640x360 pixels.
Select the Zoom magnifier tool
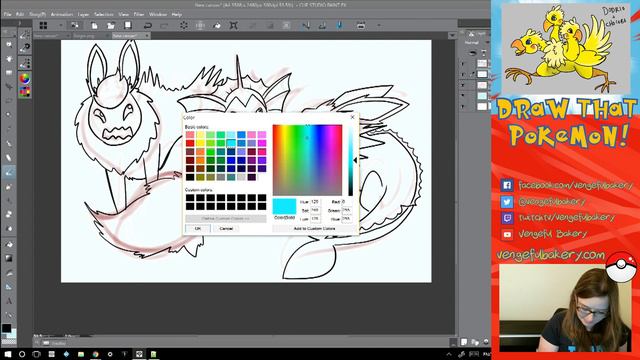[9, 44]
